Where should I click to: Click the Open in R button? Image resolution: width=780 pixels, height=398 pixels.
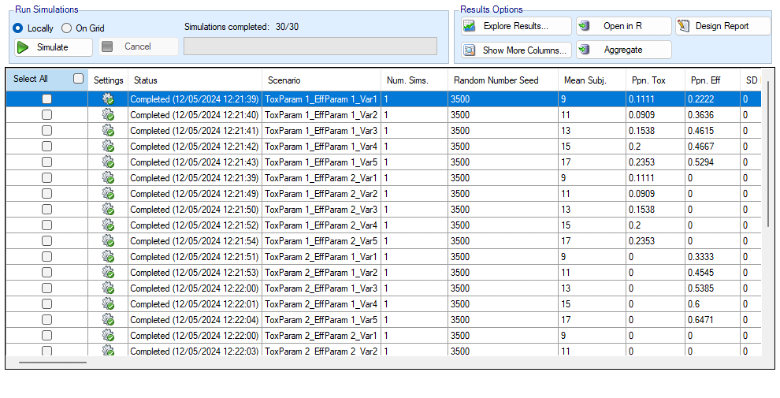click(x=624, y=26)
